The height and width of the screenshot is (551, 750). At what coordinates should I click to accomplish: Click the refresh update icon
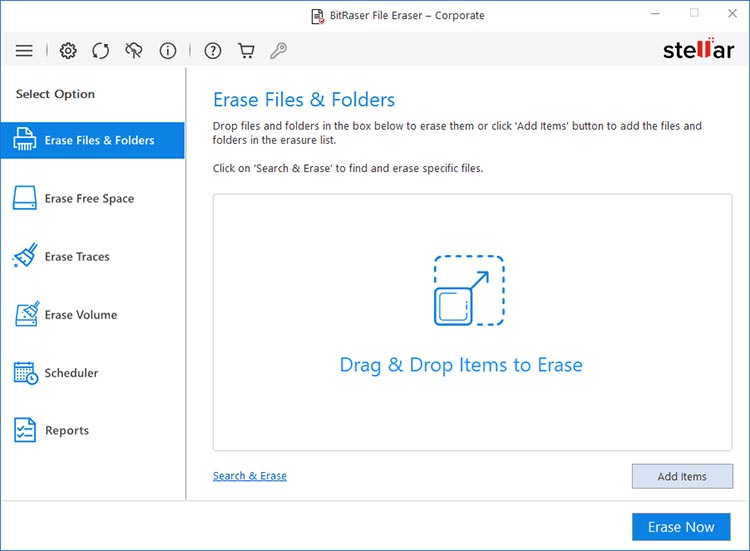[x=100, y=50]
